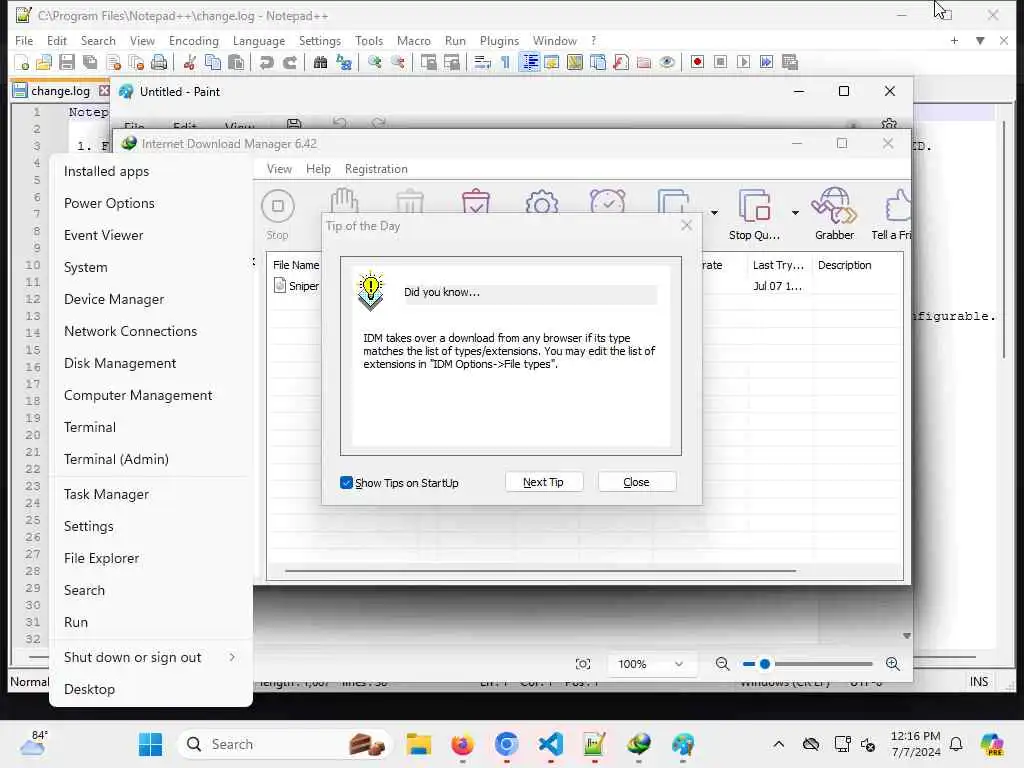The image size is (1024, 768).
Task: Click IDM Scheduler alarm clock icon
Action: point(607,201)
